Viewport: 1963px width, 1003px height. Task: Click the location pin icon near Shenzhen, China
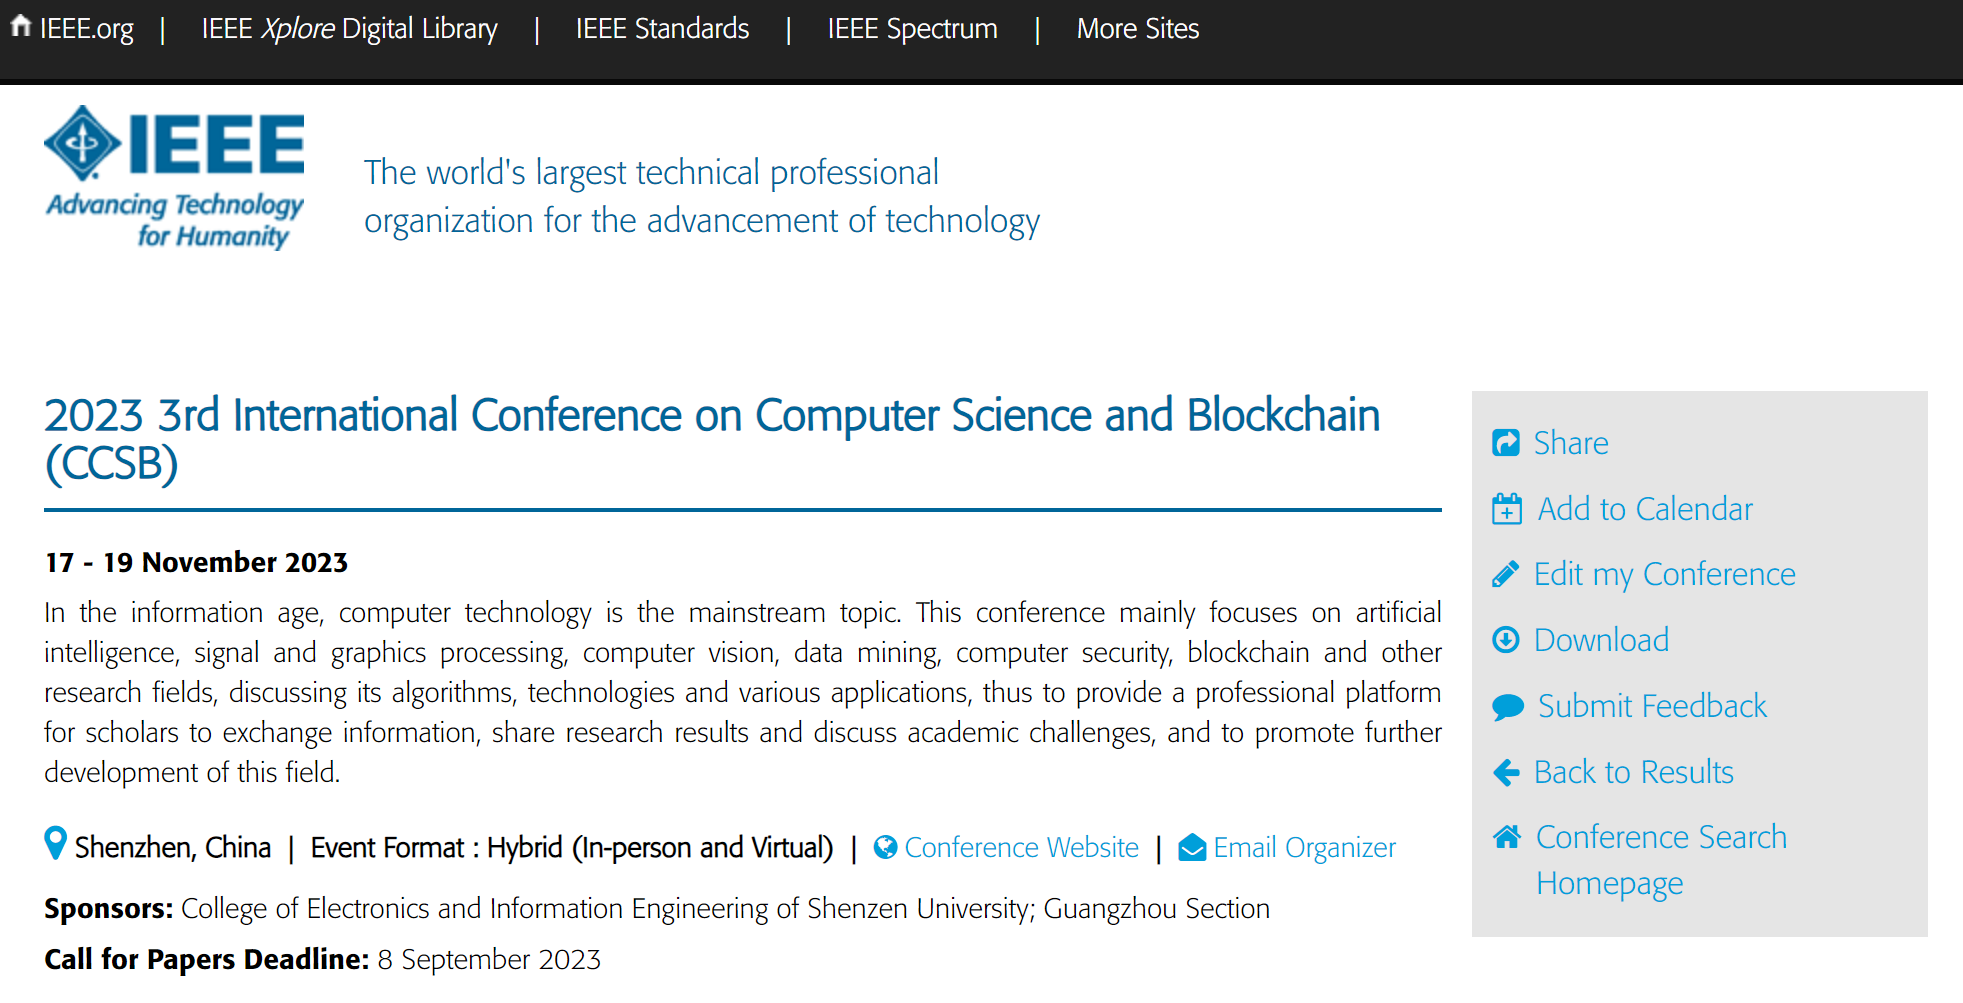coord(55,845)
